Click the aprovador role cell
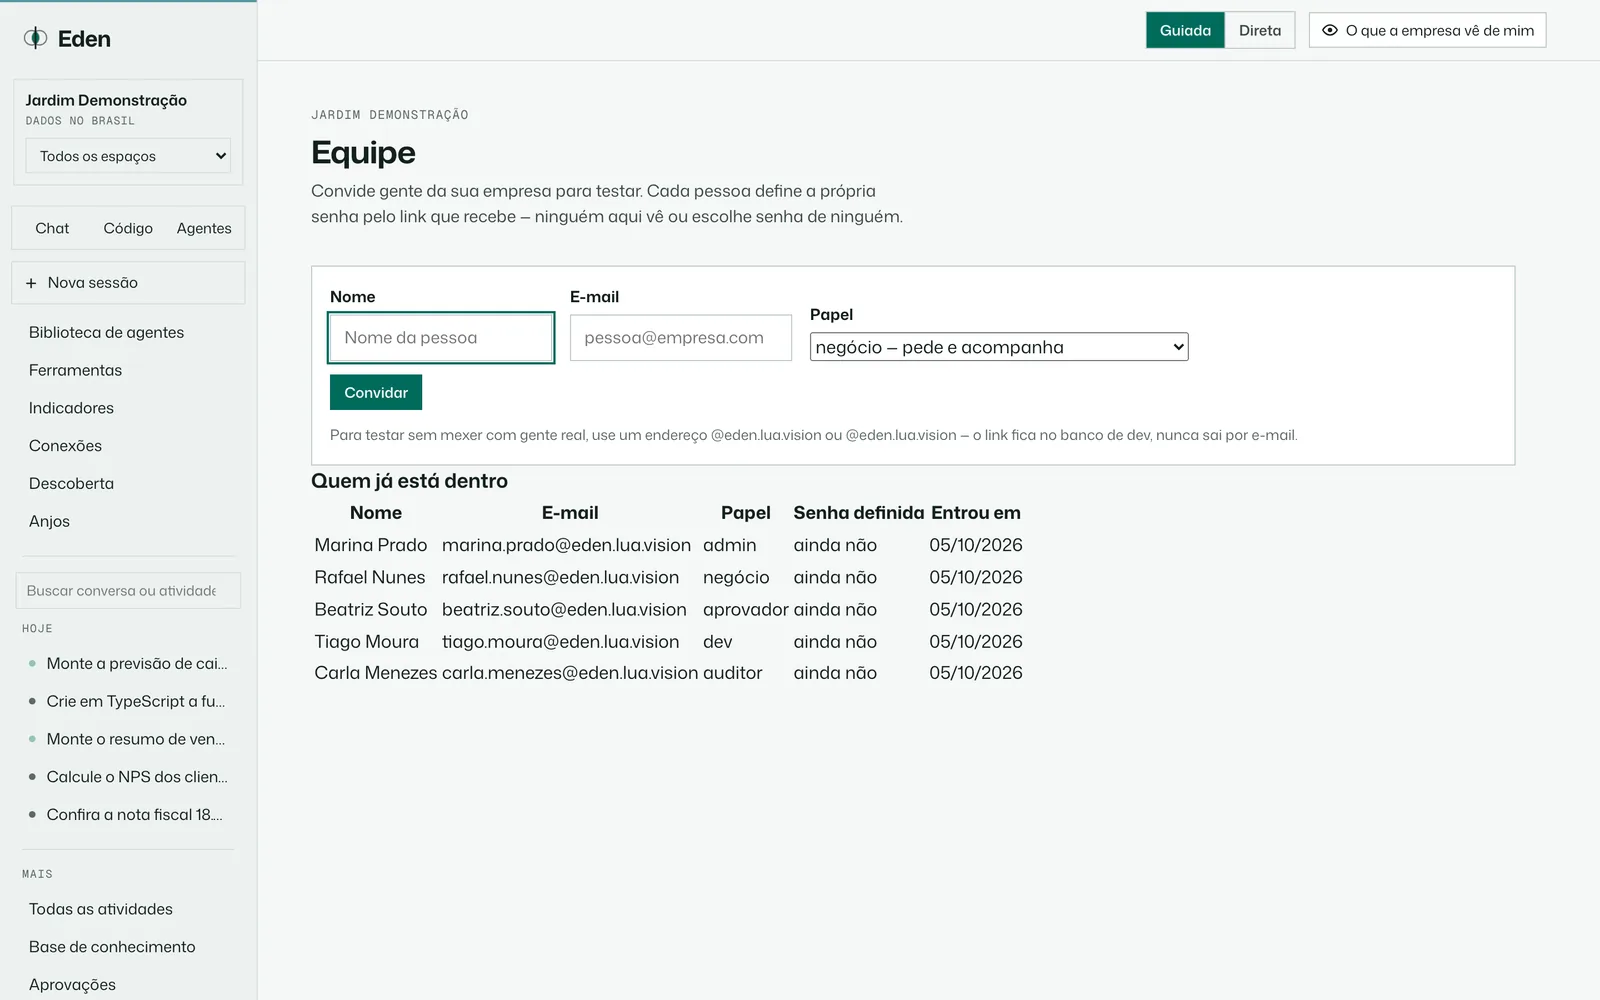The image size is (1600, 1000). [x=745, y=609]
